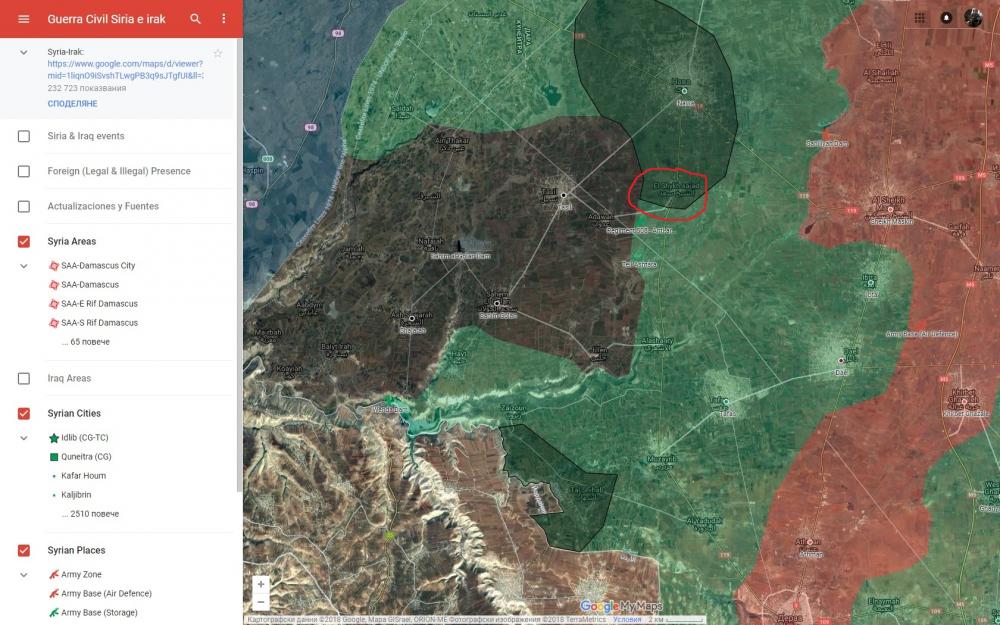
Task: Collapse the Syrian Cities item list
Action: (24, 438)
